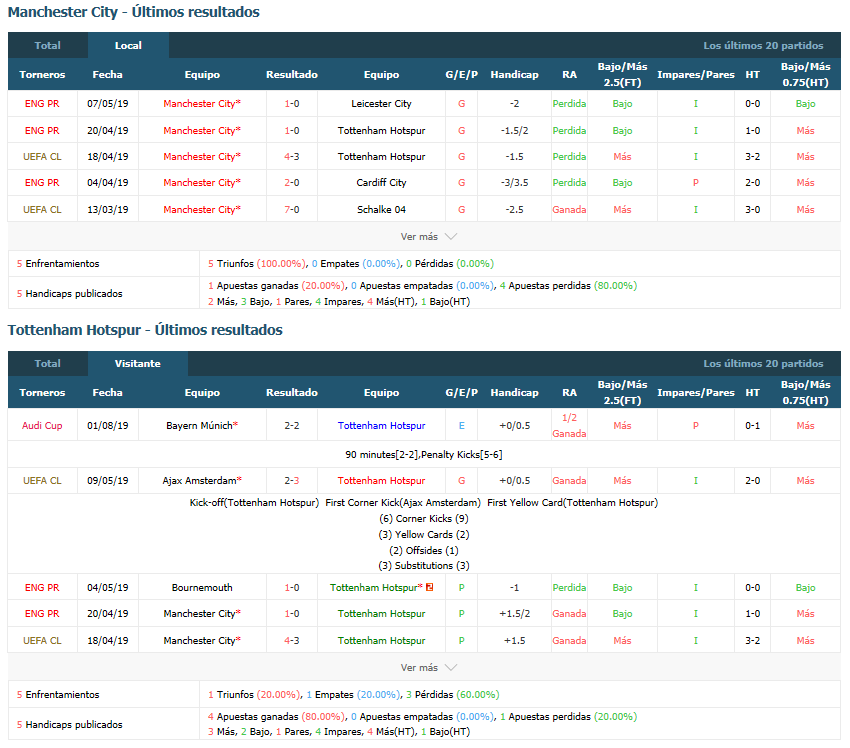Click the 1-0 result of Bournemouth match
Image resolution: width=850 pixels, height=748 pixels.
point(292,588)
